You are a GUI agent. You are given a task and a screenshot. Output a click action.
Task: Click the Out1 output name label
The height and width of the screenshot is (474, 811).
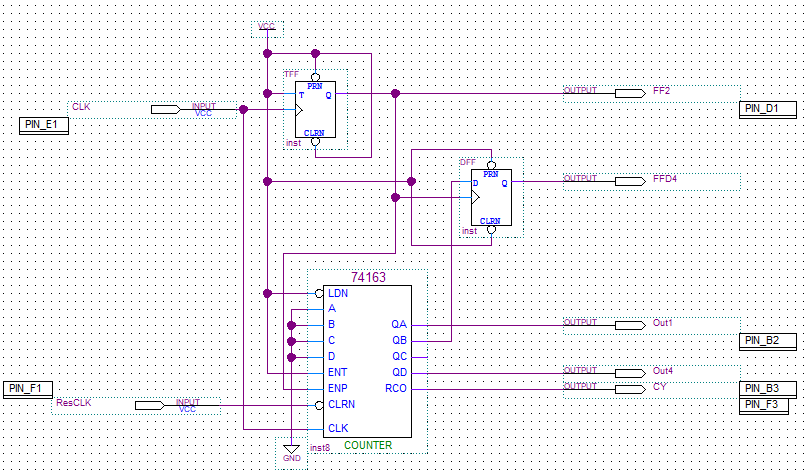(x=663, y=322)
